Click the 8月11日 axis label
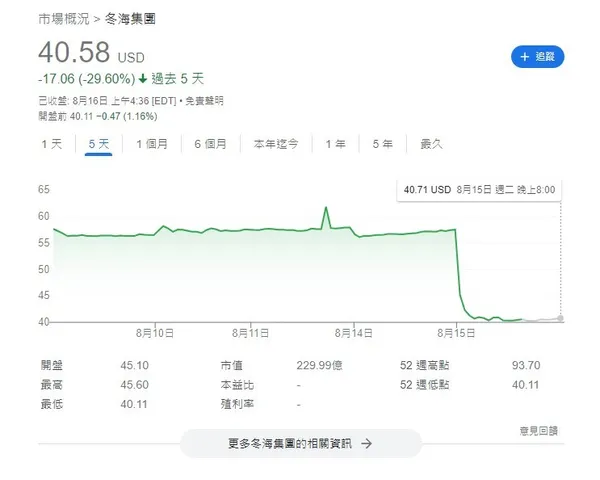Viewport: 600px width, 480px height. 251,333
